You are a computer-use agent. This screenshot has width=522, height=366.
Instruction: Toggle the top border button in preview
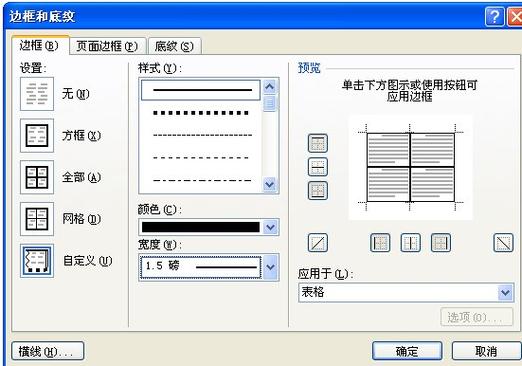pyautogui.click(x=318, y=143)
